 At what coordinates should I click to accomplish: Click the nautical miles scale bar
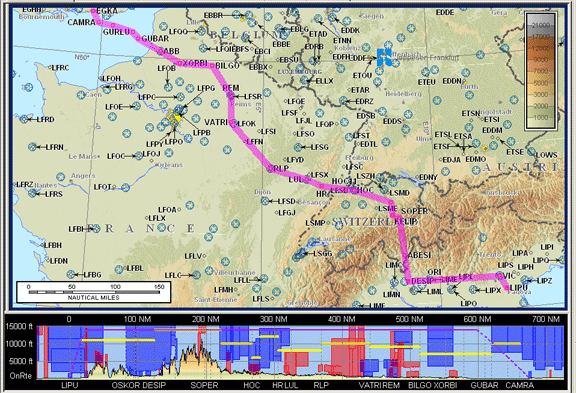pos(94,292)
